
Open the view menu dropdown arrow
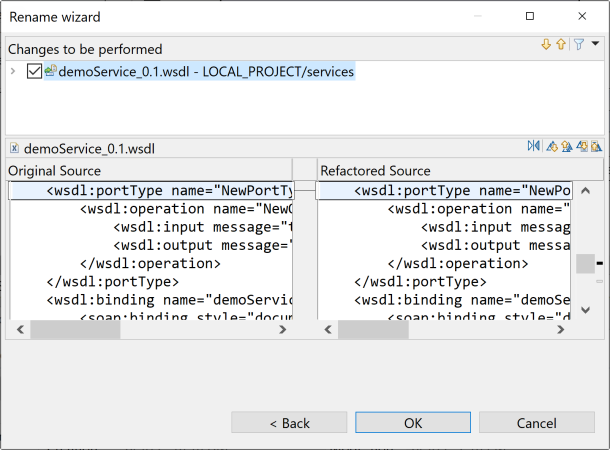[x=595, y=44]
